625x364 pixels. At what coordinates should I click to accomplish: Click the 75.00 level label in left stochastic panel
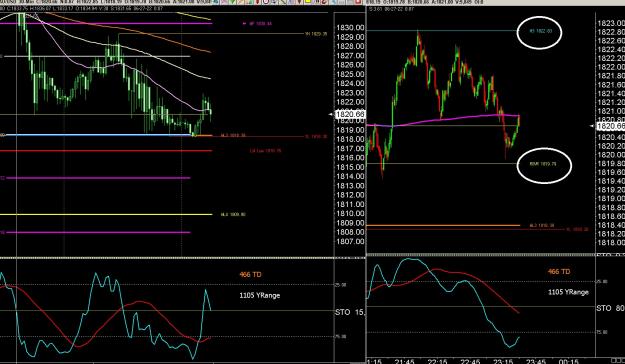(x=340, y=336)
